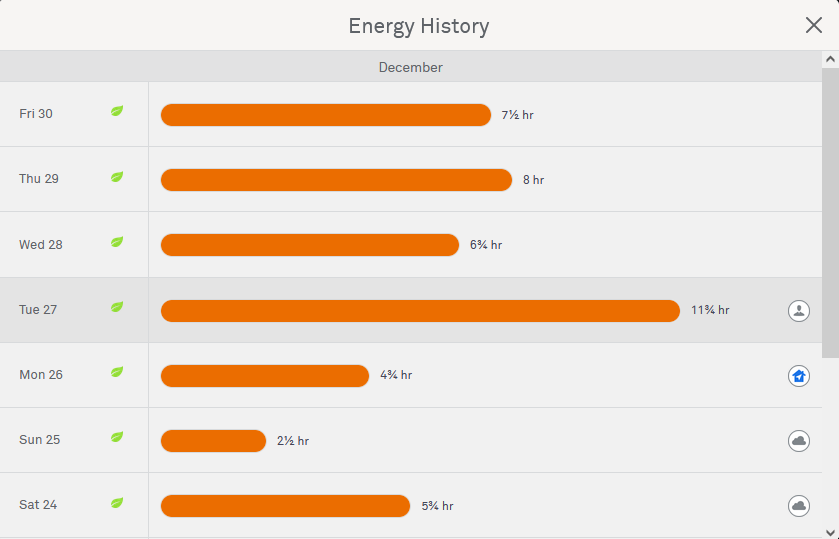This screenshot has width=839, height=539.
Task: Click the green leaf icon for Wed 28
Action: tap(117, 243)
